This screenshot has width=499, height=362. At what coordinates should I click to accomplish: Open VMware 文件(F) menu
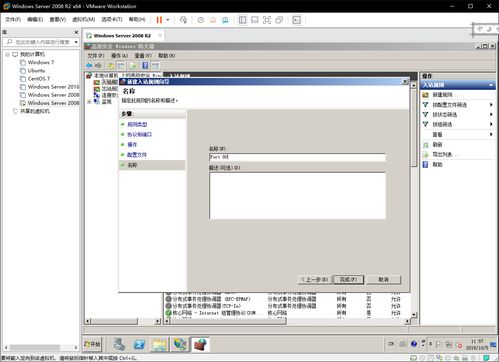[x=13, y=20]
